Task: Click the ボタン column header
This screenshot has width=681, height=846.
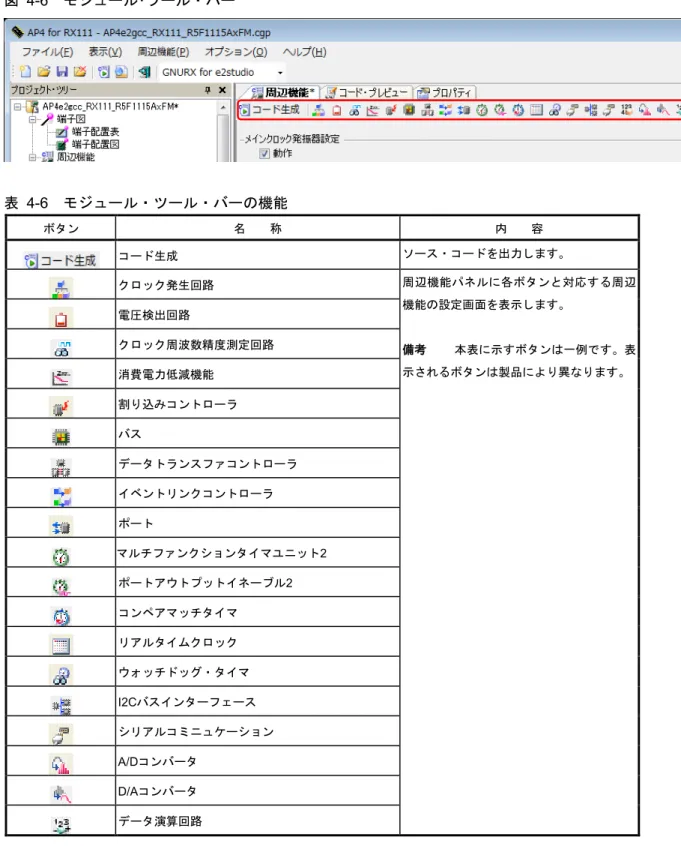Action: (x=61, y=229)
